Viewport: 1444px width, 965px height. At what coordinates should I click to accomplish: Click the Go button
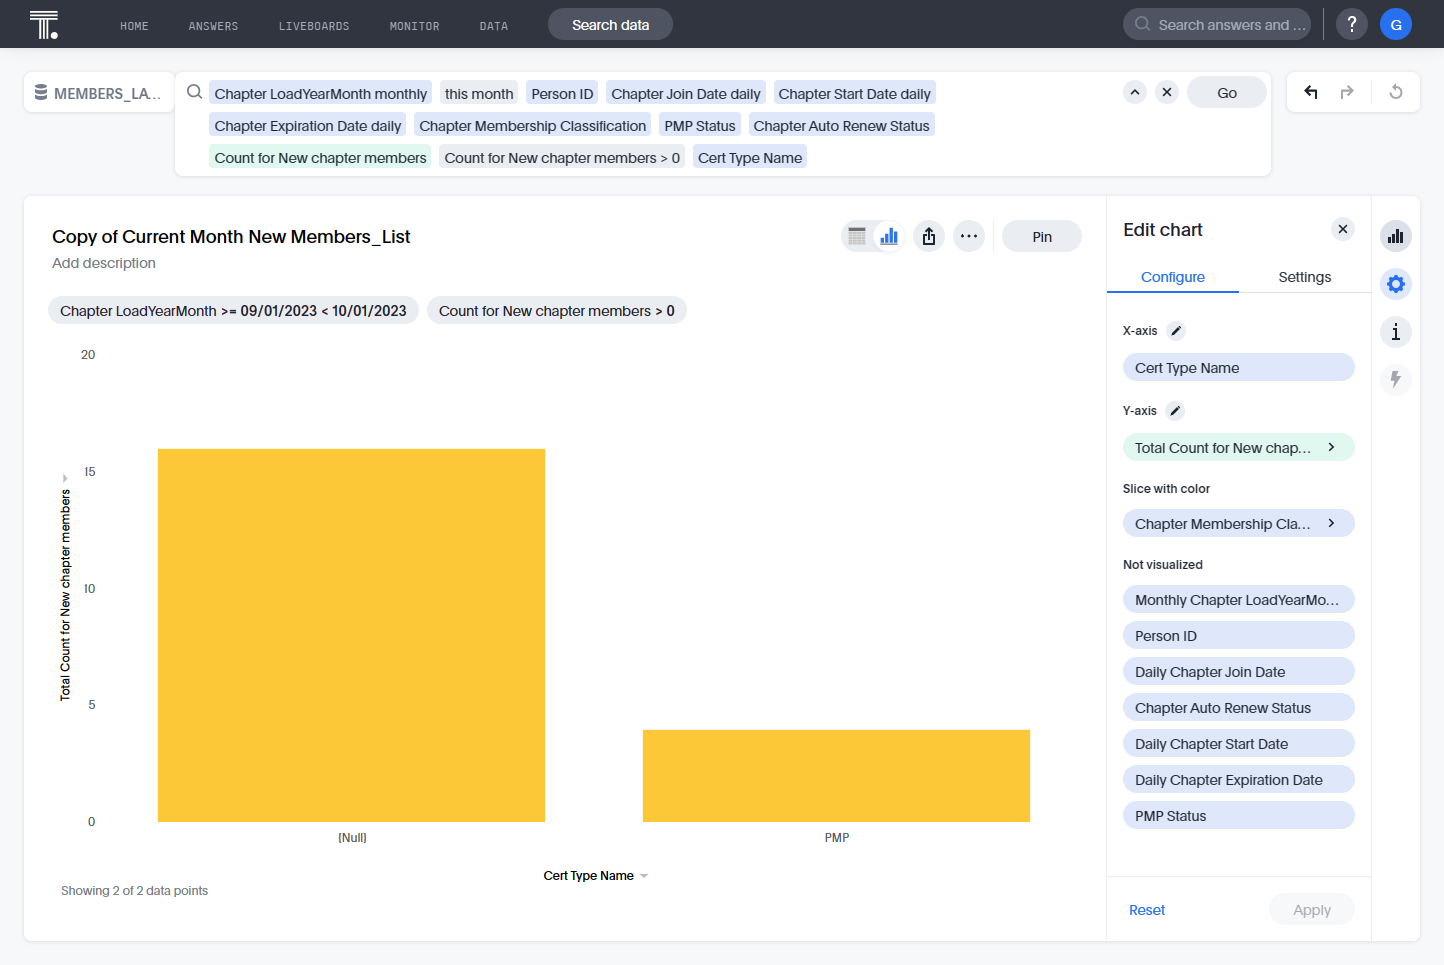(1227, 92)
